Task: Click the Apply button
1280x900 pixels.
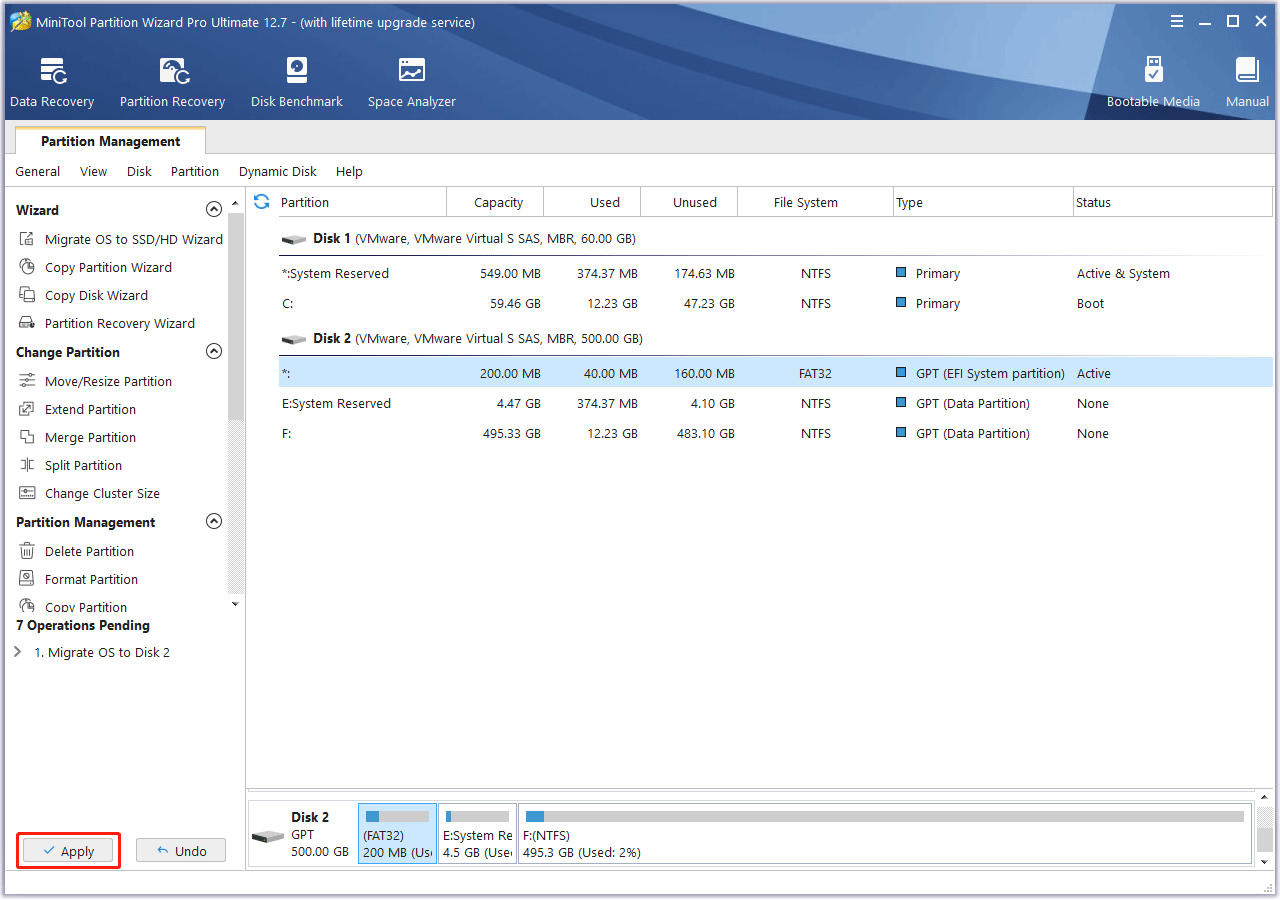Action: click(x=68, y=851)
